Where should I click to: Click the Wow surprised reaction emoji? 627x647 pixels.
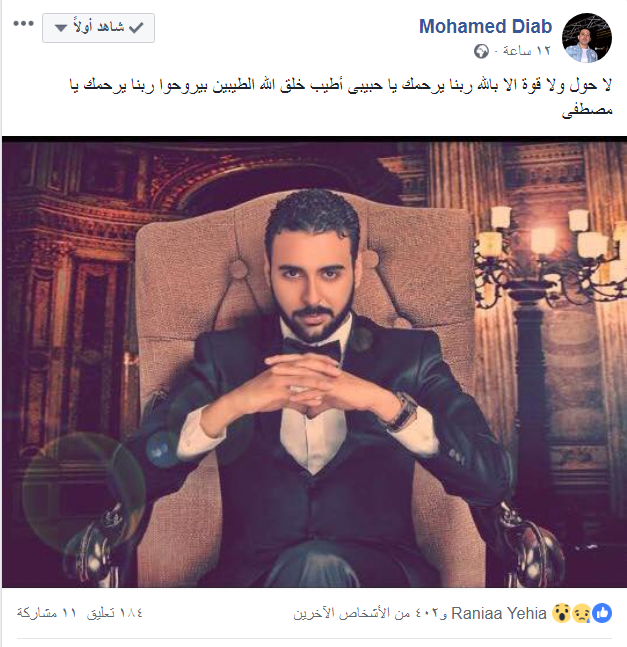[561, 613]
